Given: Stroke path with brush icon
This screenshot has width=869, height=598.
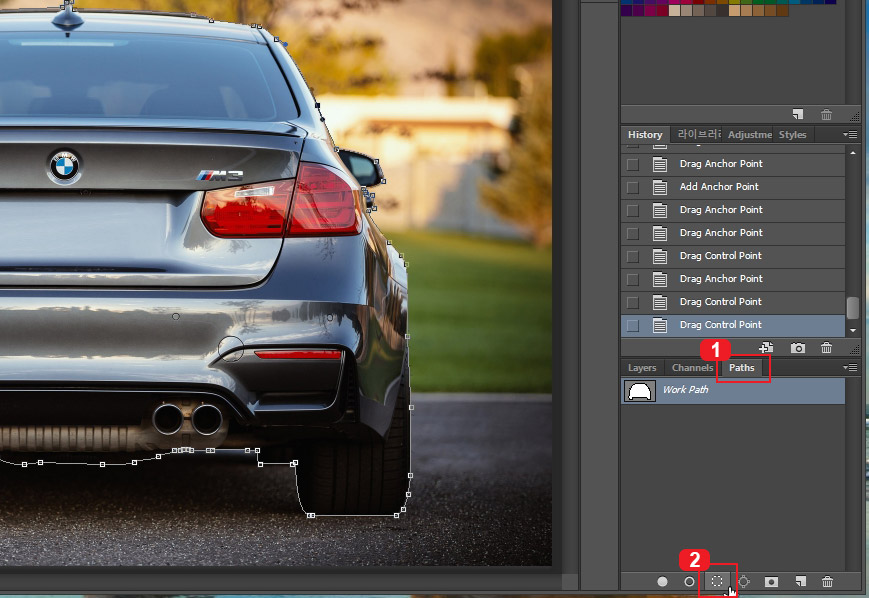Looking at the screenshot, I should [x=689, y=581].
